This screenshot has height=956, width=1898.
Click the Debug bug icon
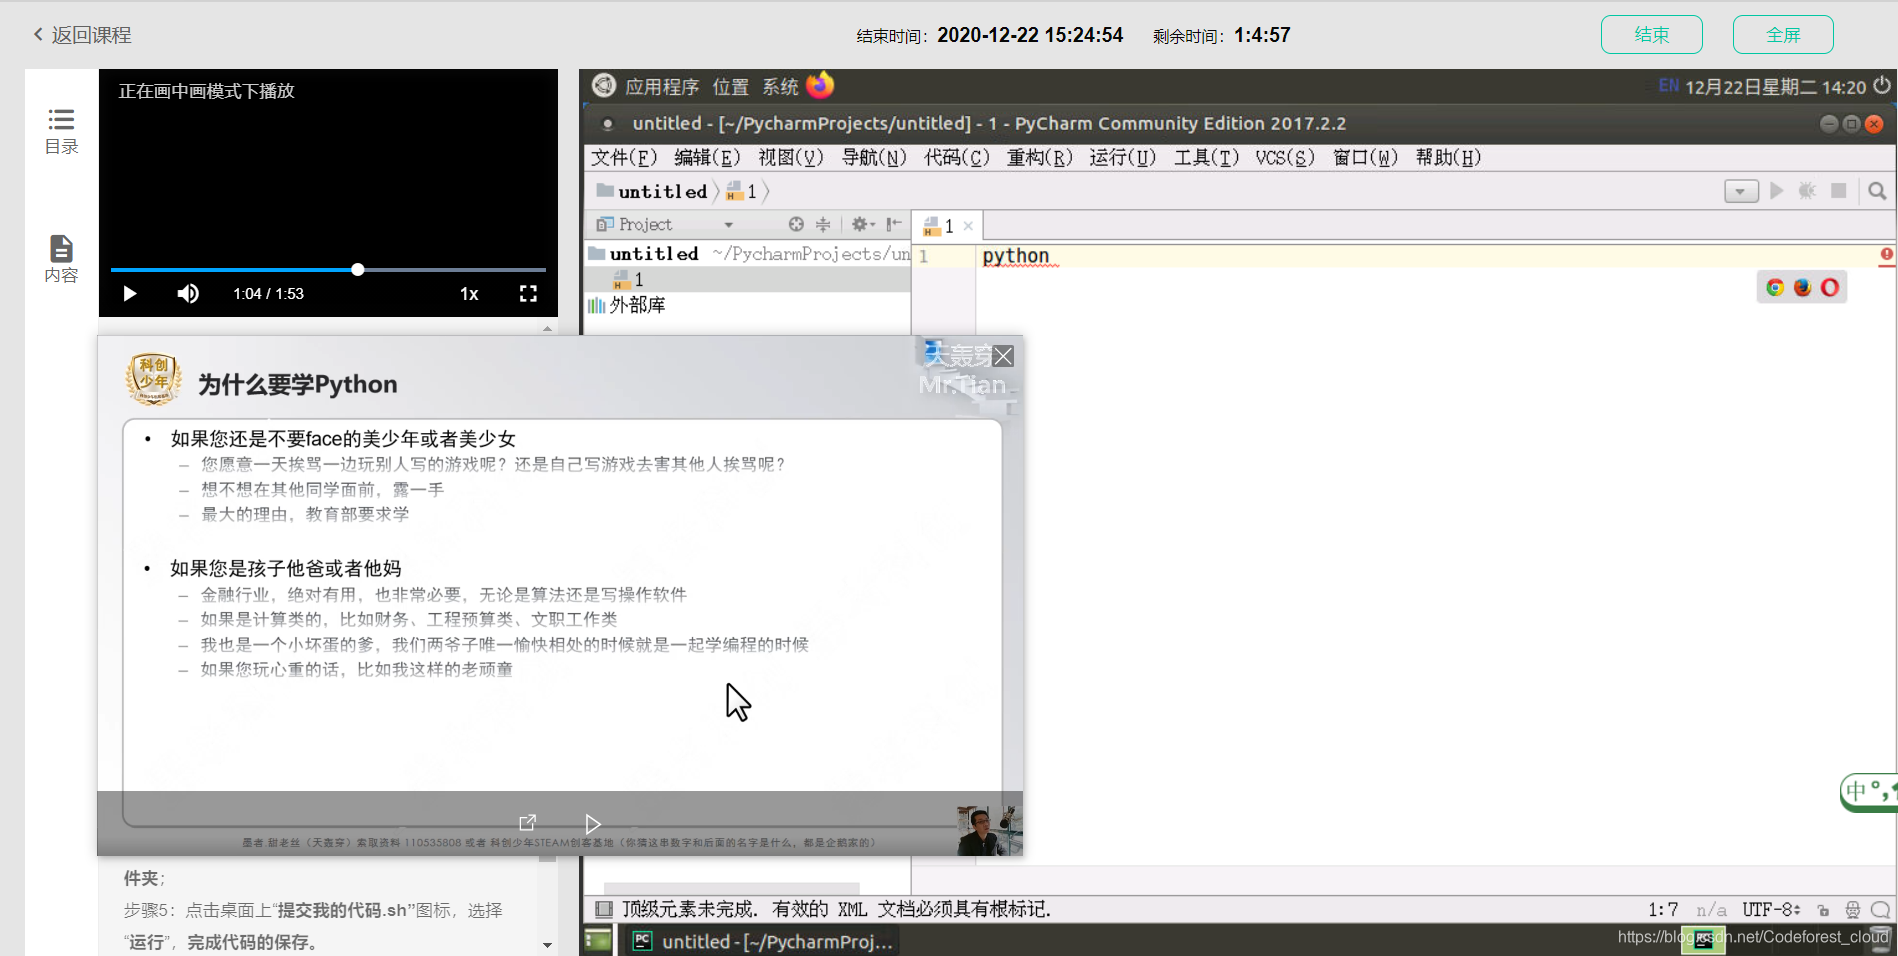click(x=1807, y=191)
